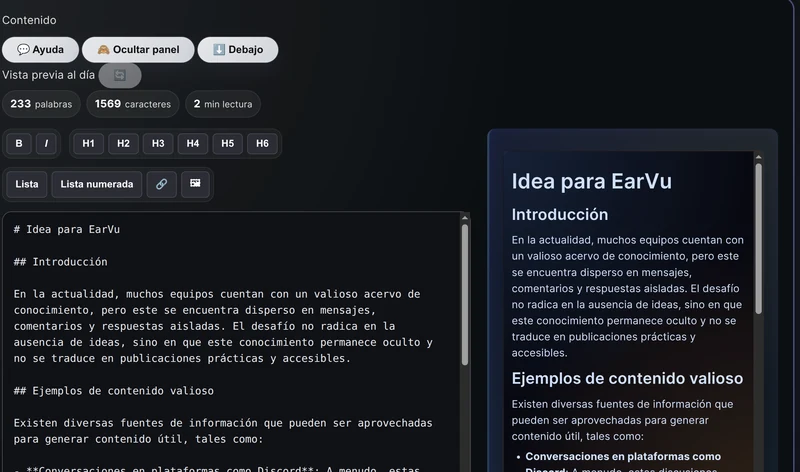Open the Ayuda help button
800x472 pixels.
[x=40, y=49]
